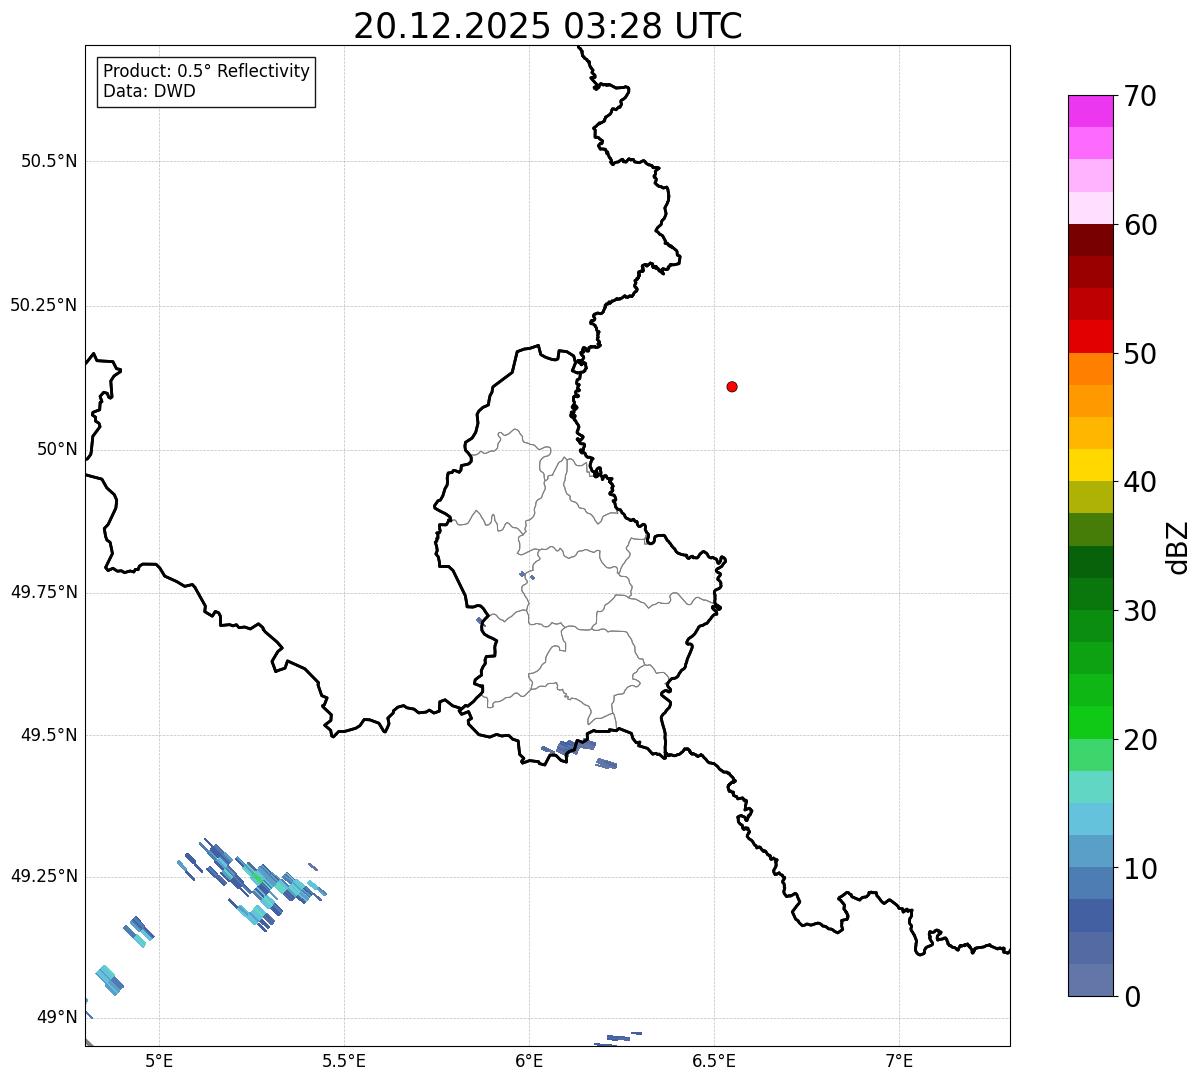
Task: Click the 49°N latitude label
Action: click(x=57, y=1017)
